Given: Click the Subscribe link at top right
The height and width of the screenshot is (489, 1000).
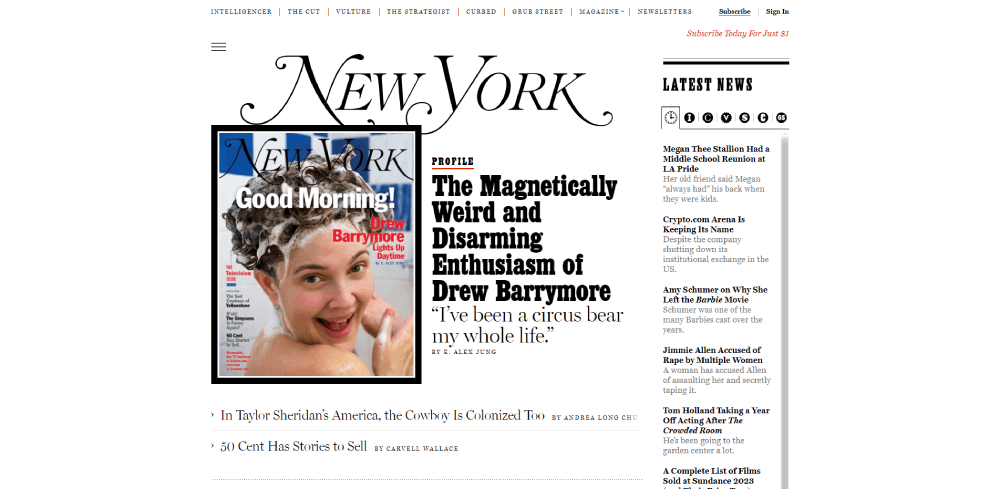Looking at the screenshot, I should (x=735, y=11).
